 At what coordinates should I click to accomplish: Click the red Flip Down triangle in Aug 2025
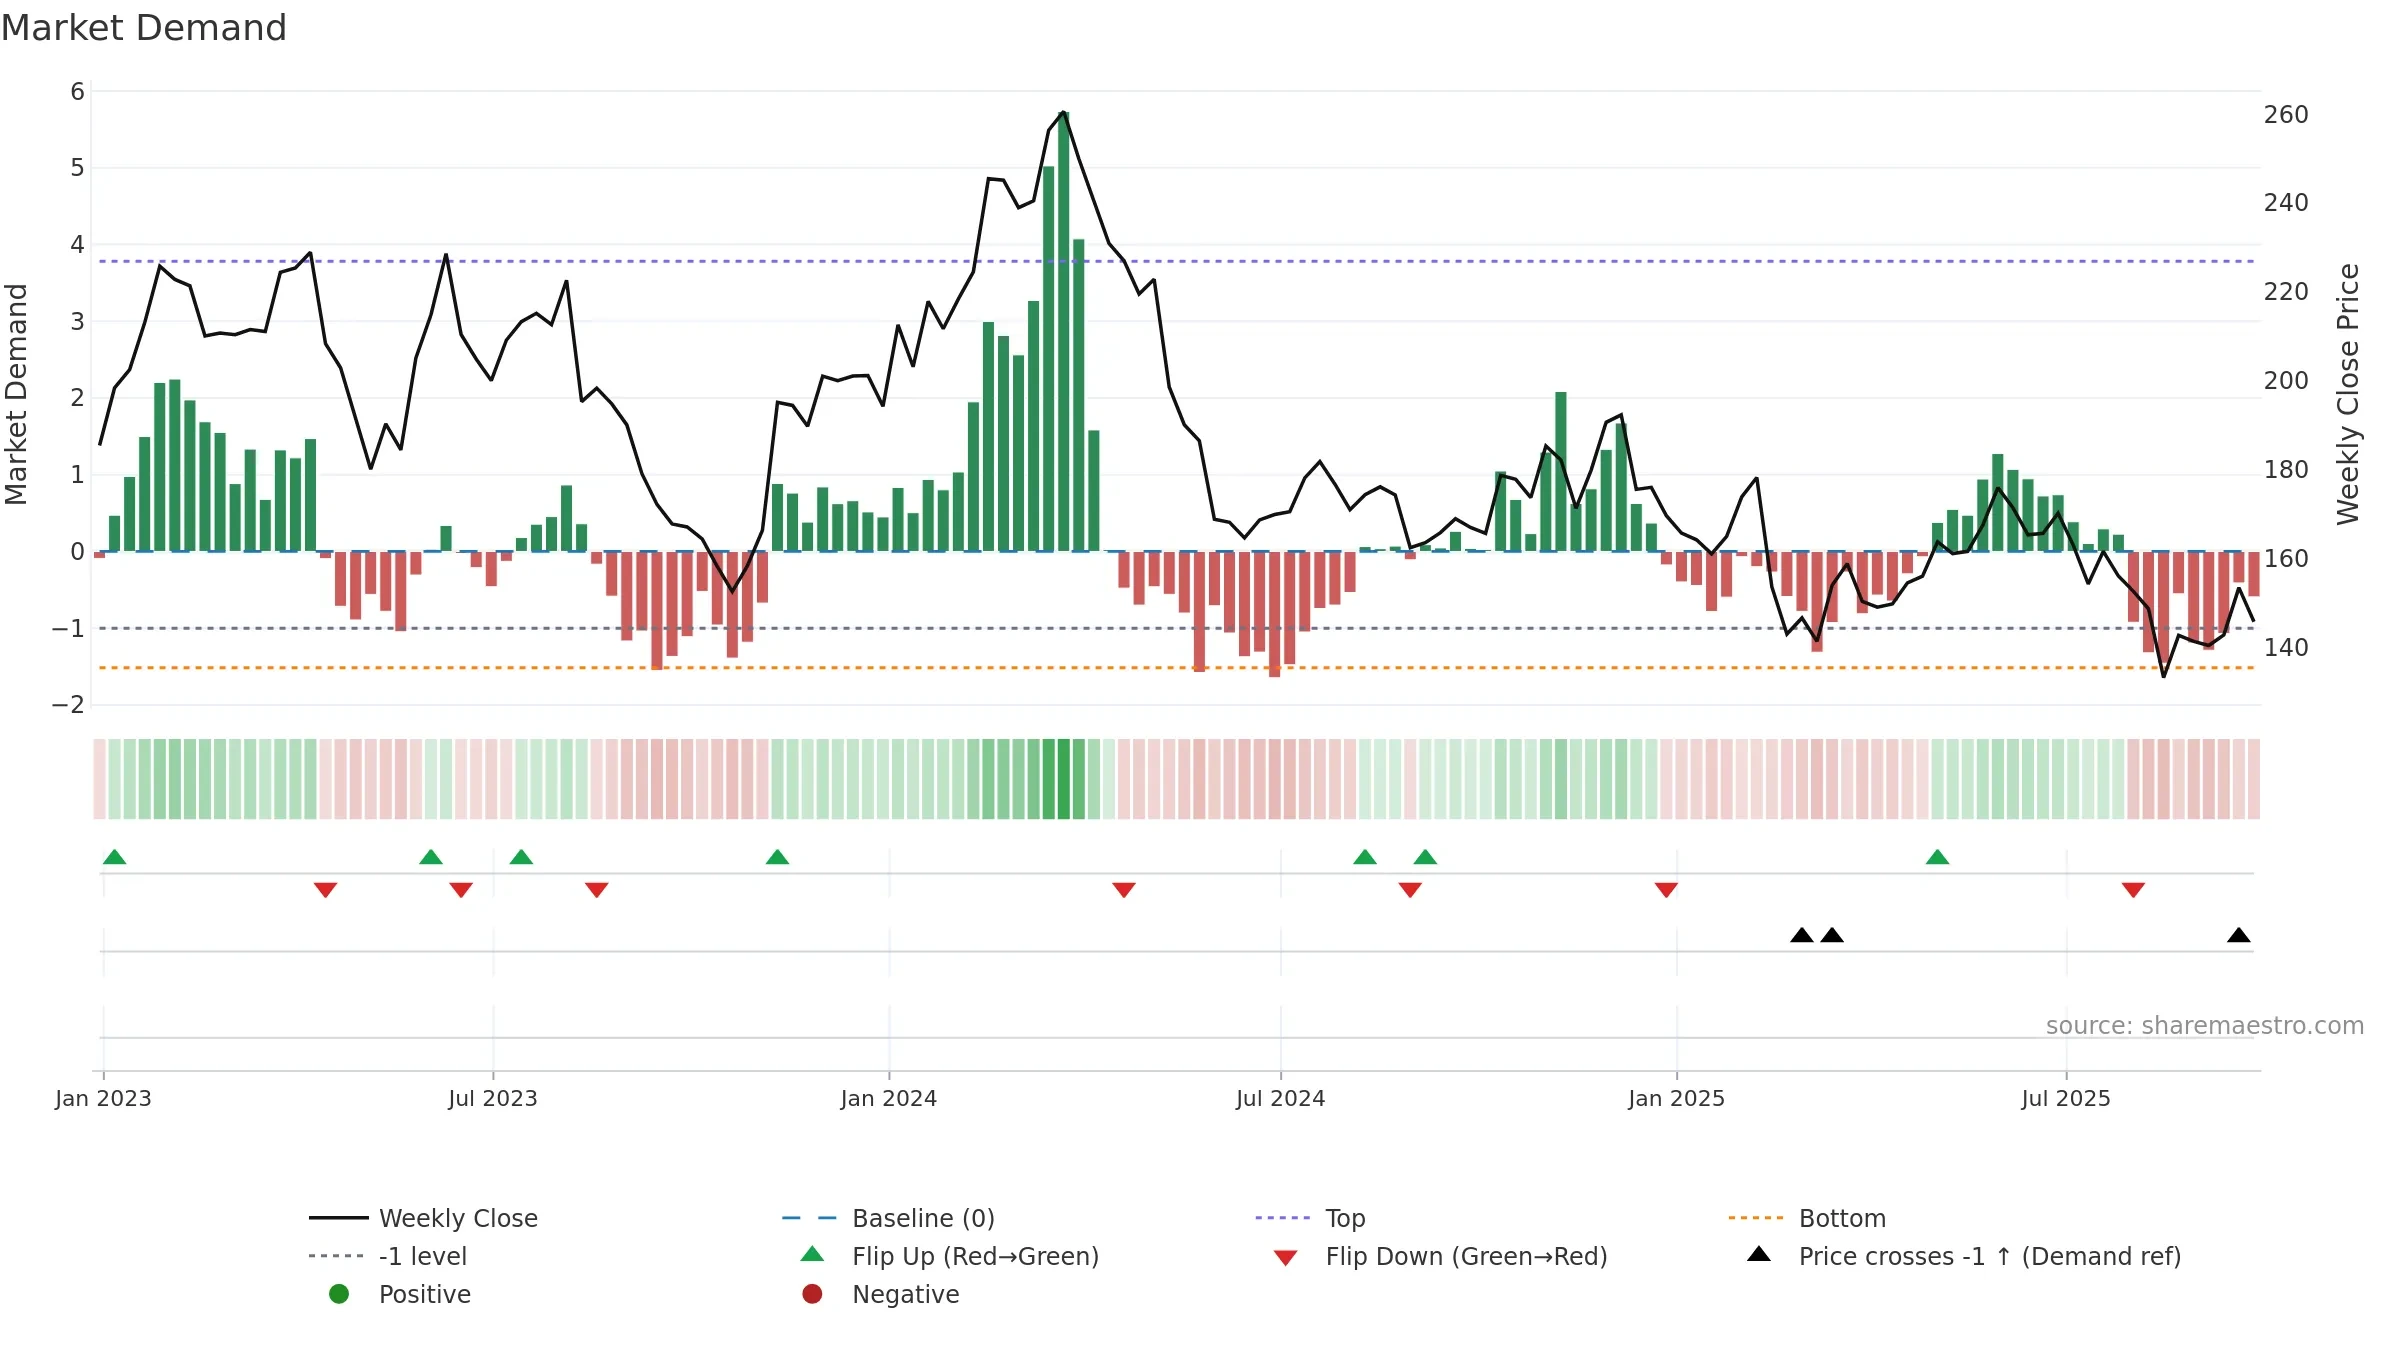[x=2133, y=890]
